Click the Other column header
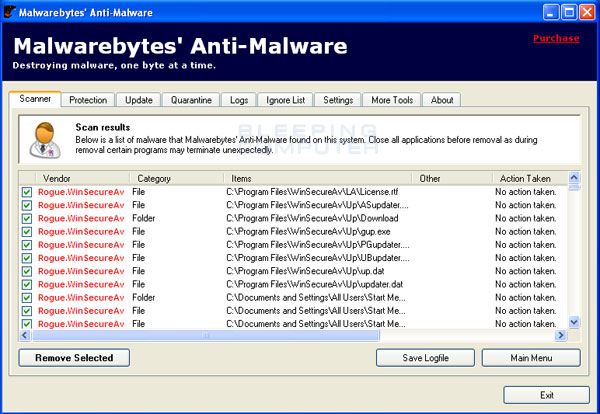Viewport: 600px width, 414px height. click(452, 178)
